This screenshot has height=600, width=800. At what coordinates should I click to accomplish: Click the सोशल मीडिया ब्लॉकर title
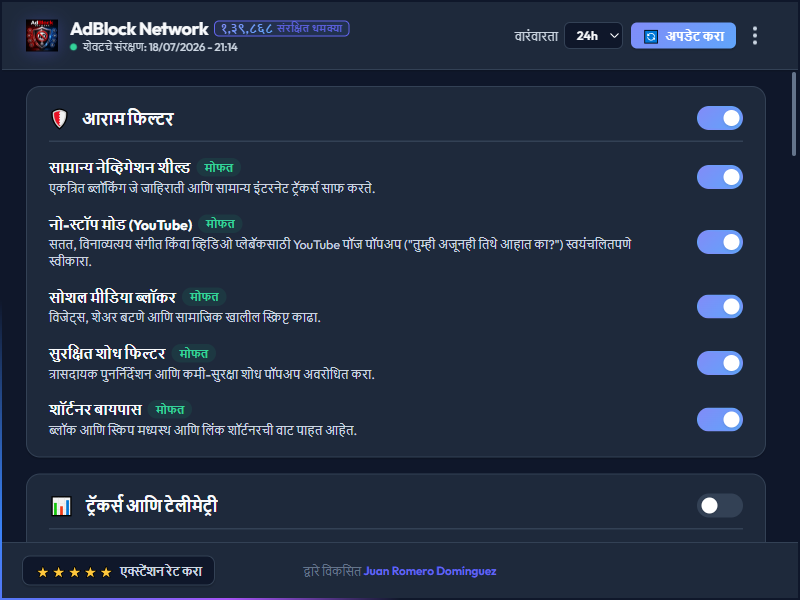pos(112,297)
